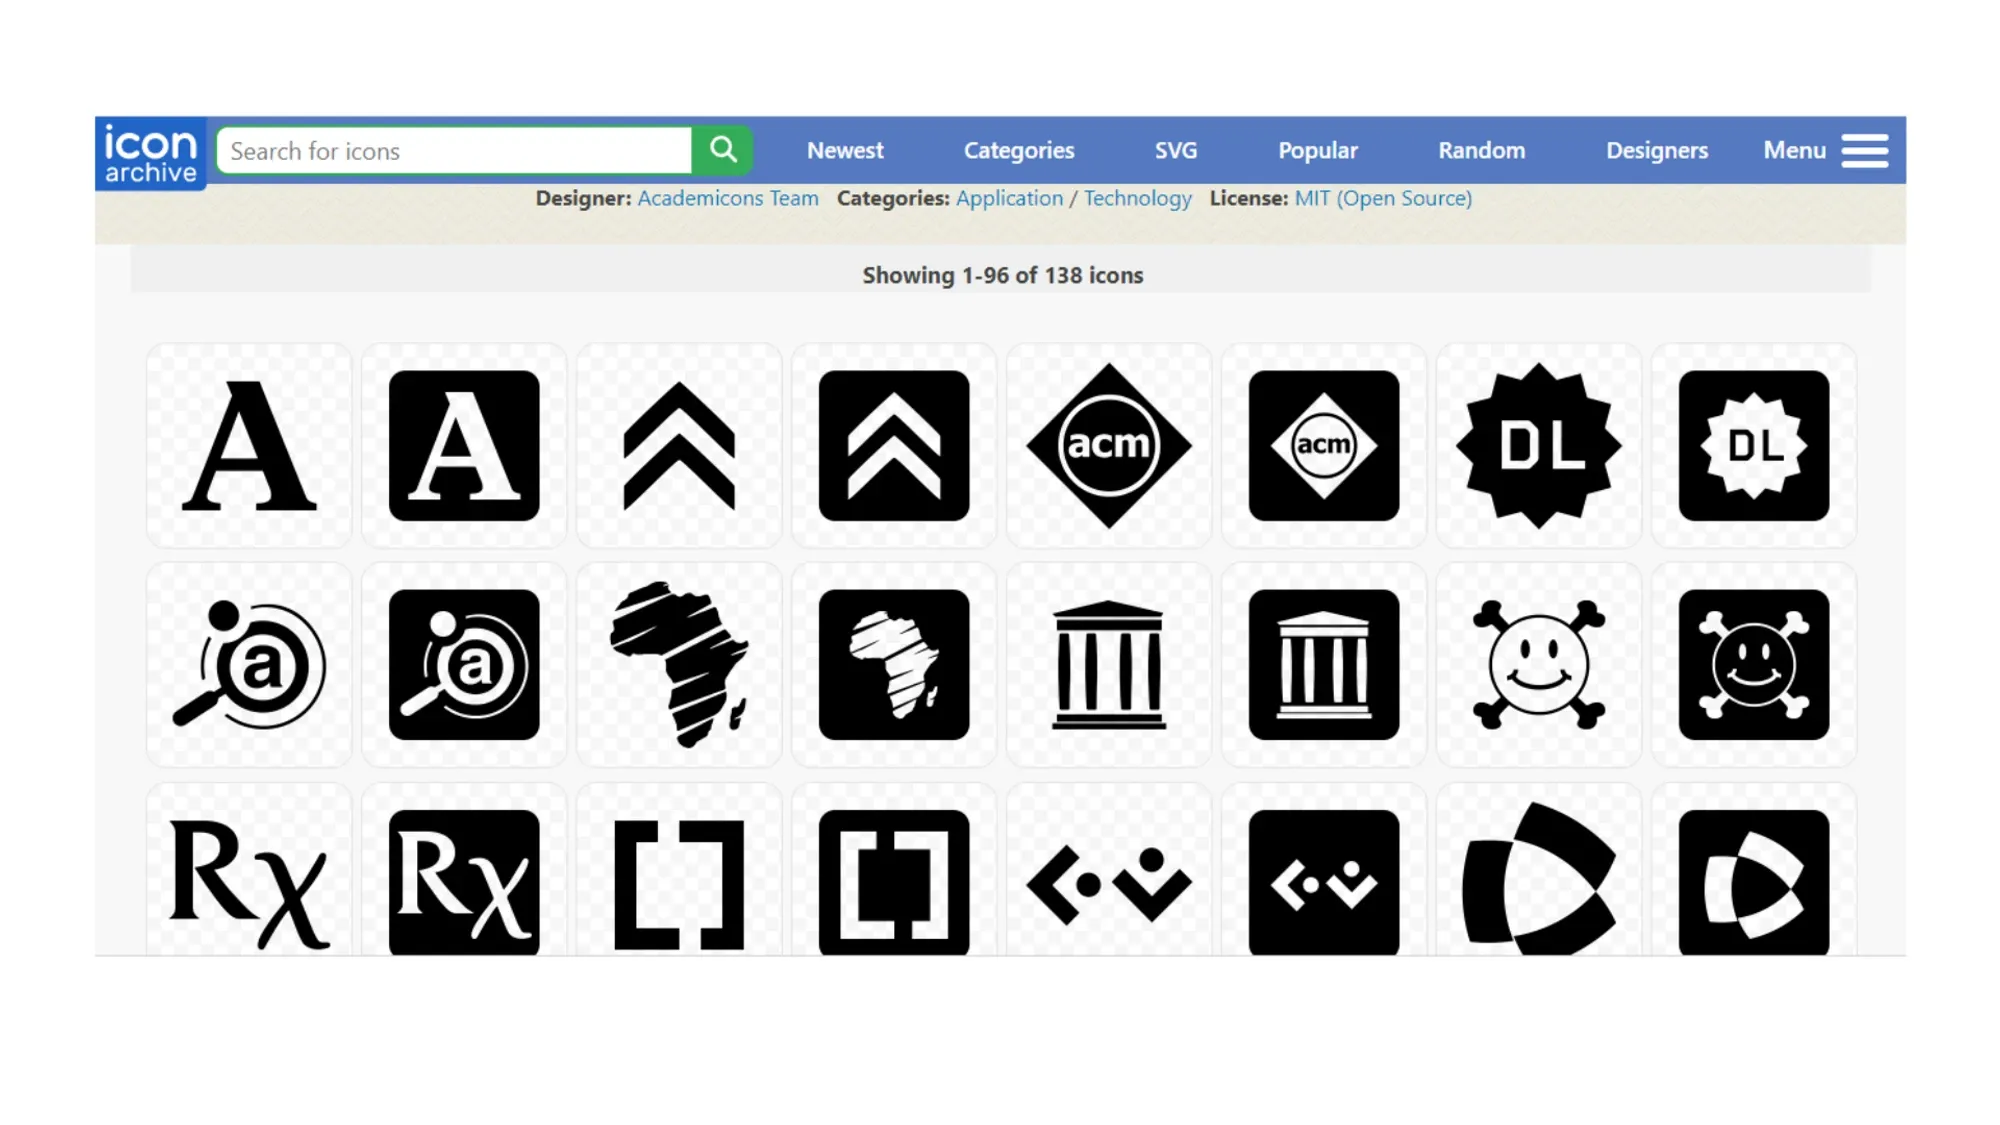Open the magnifier with letter a icon
The image size is (2000, 1125).
249,665
